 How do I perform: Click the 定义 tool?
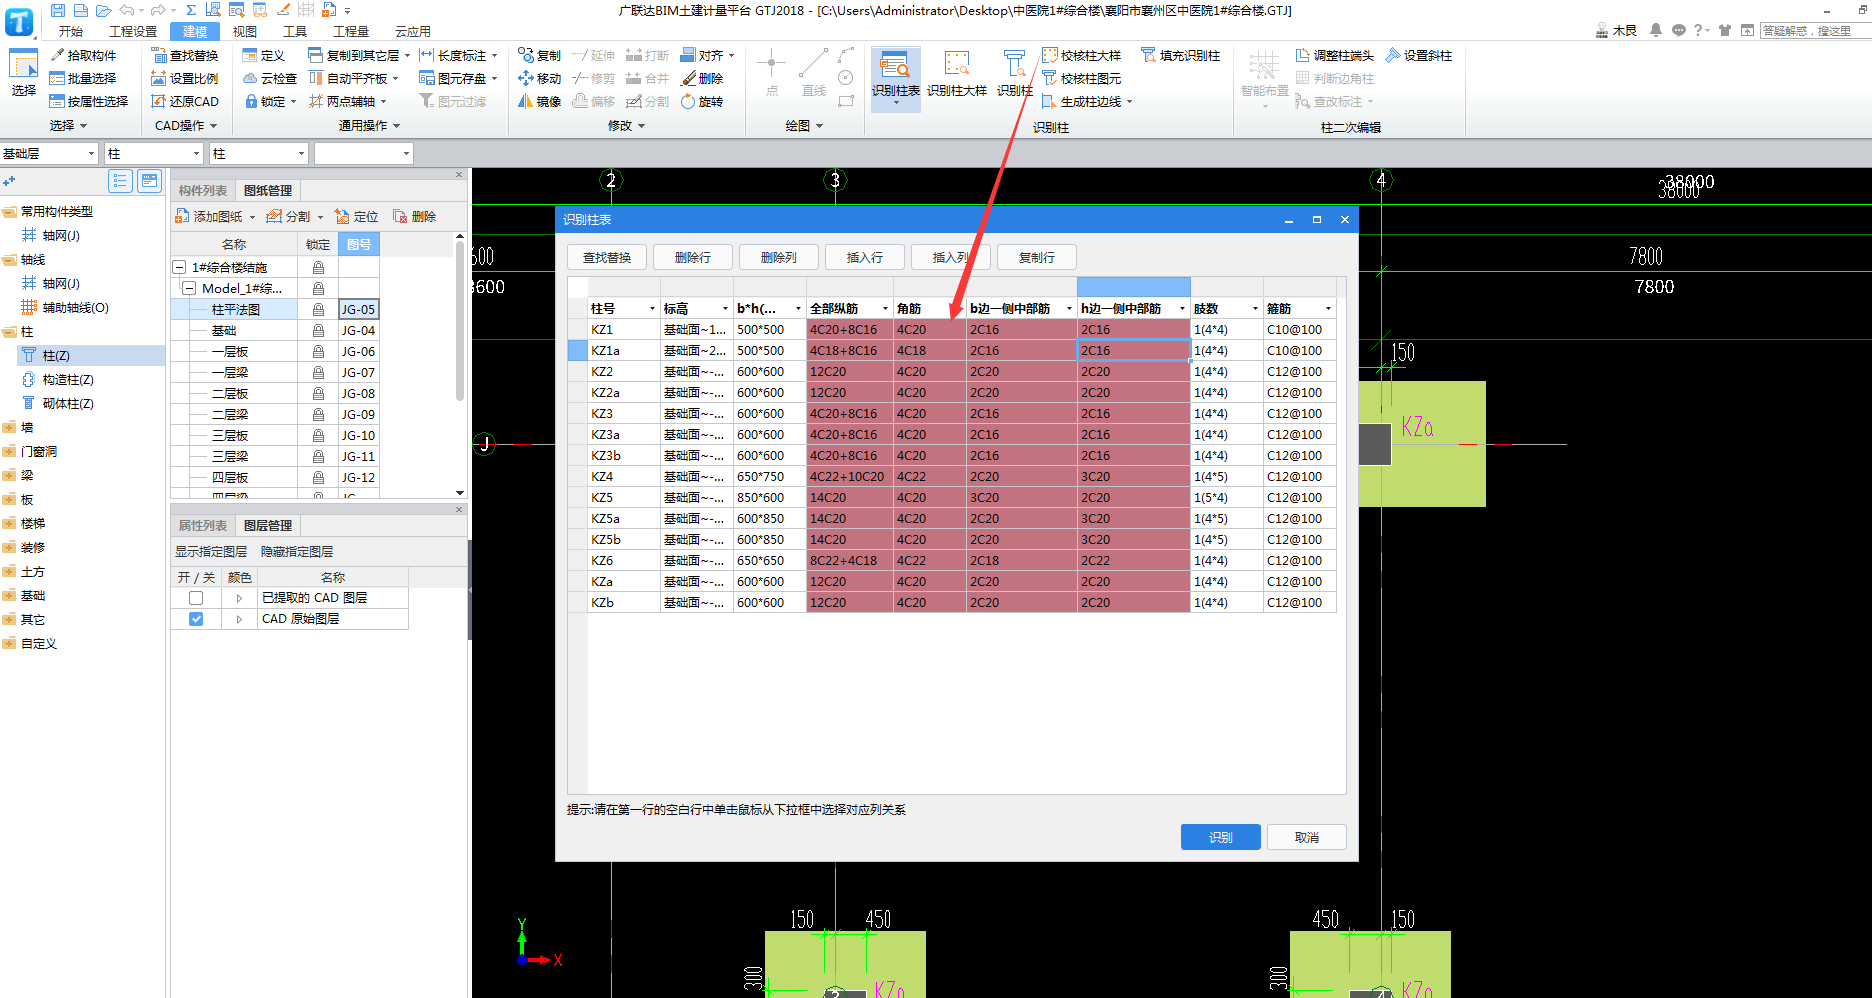click(264, 56)
